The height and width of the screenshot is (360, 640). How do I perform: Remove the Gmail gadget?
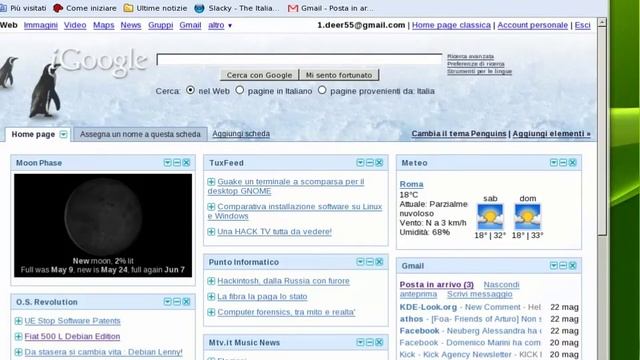[572, 266]
